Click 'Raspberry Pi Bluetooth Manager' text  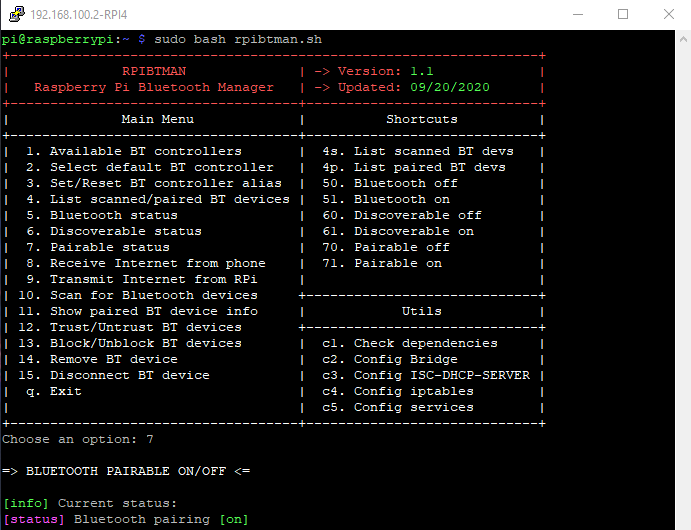coord(154,87)
